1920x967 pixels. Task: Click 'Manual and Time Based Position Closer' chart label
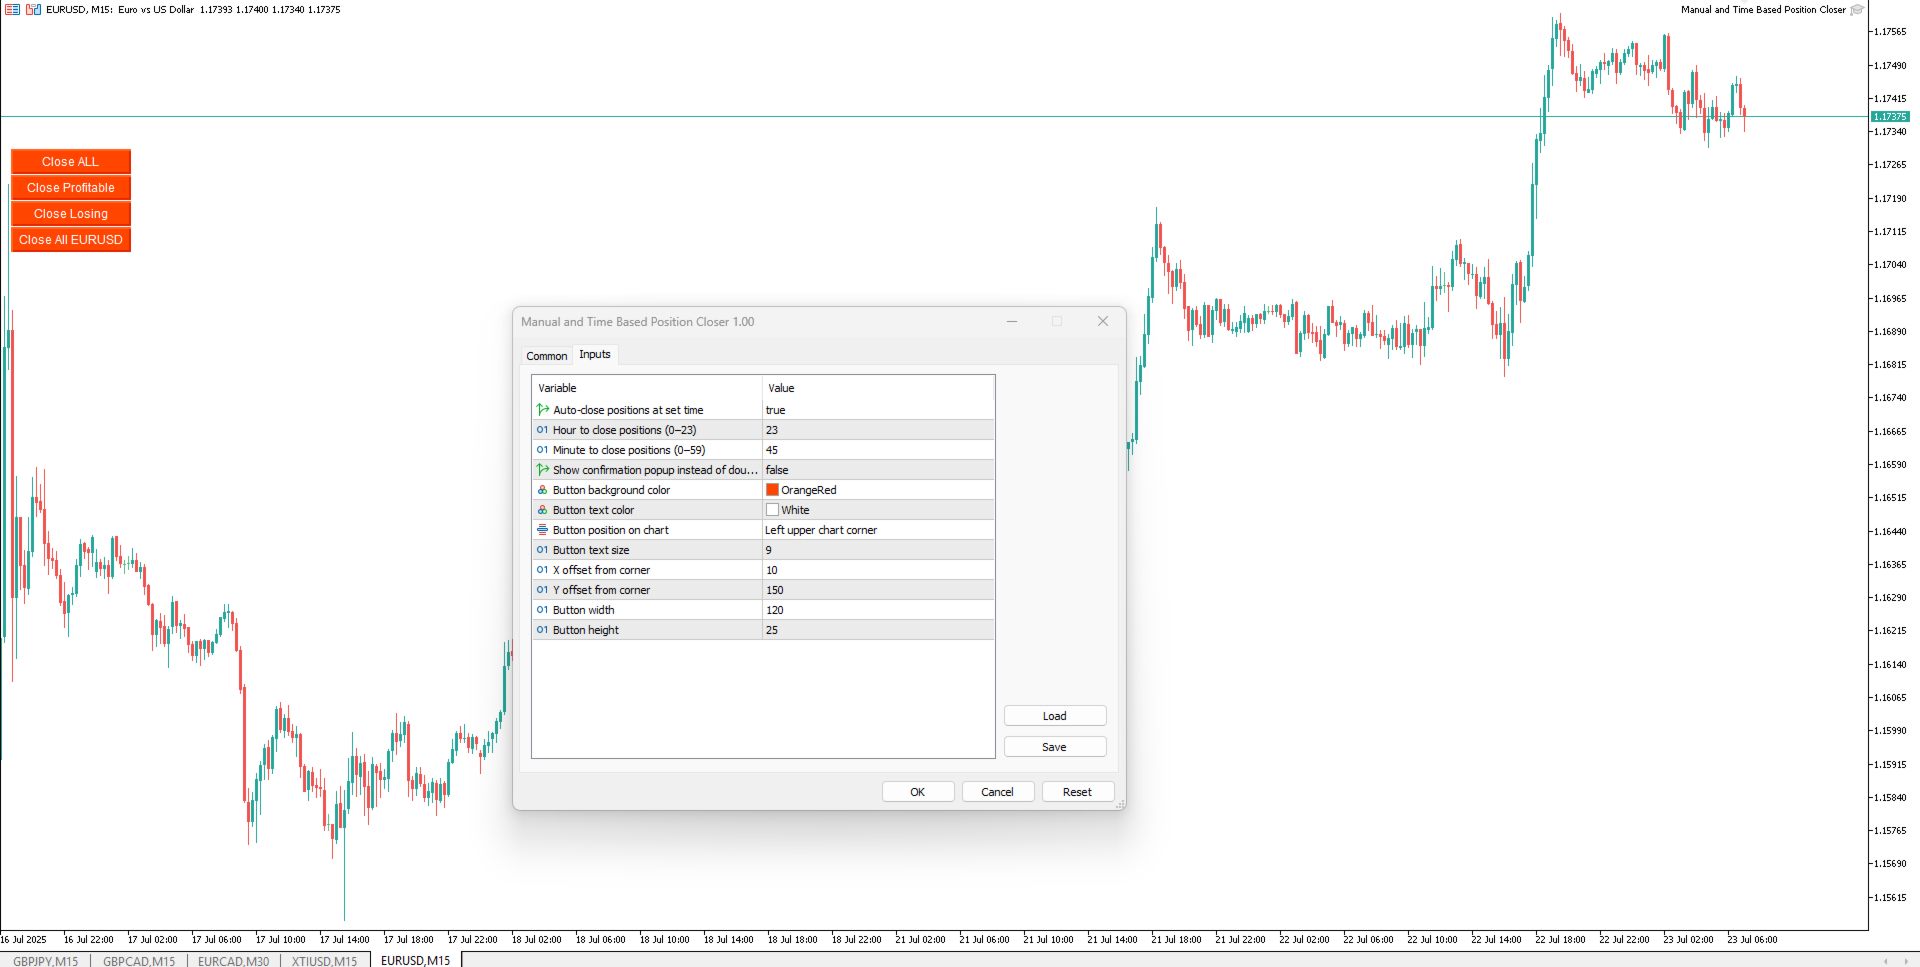click(x=1763, y=9)
